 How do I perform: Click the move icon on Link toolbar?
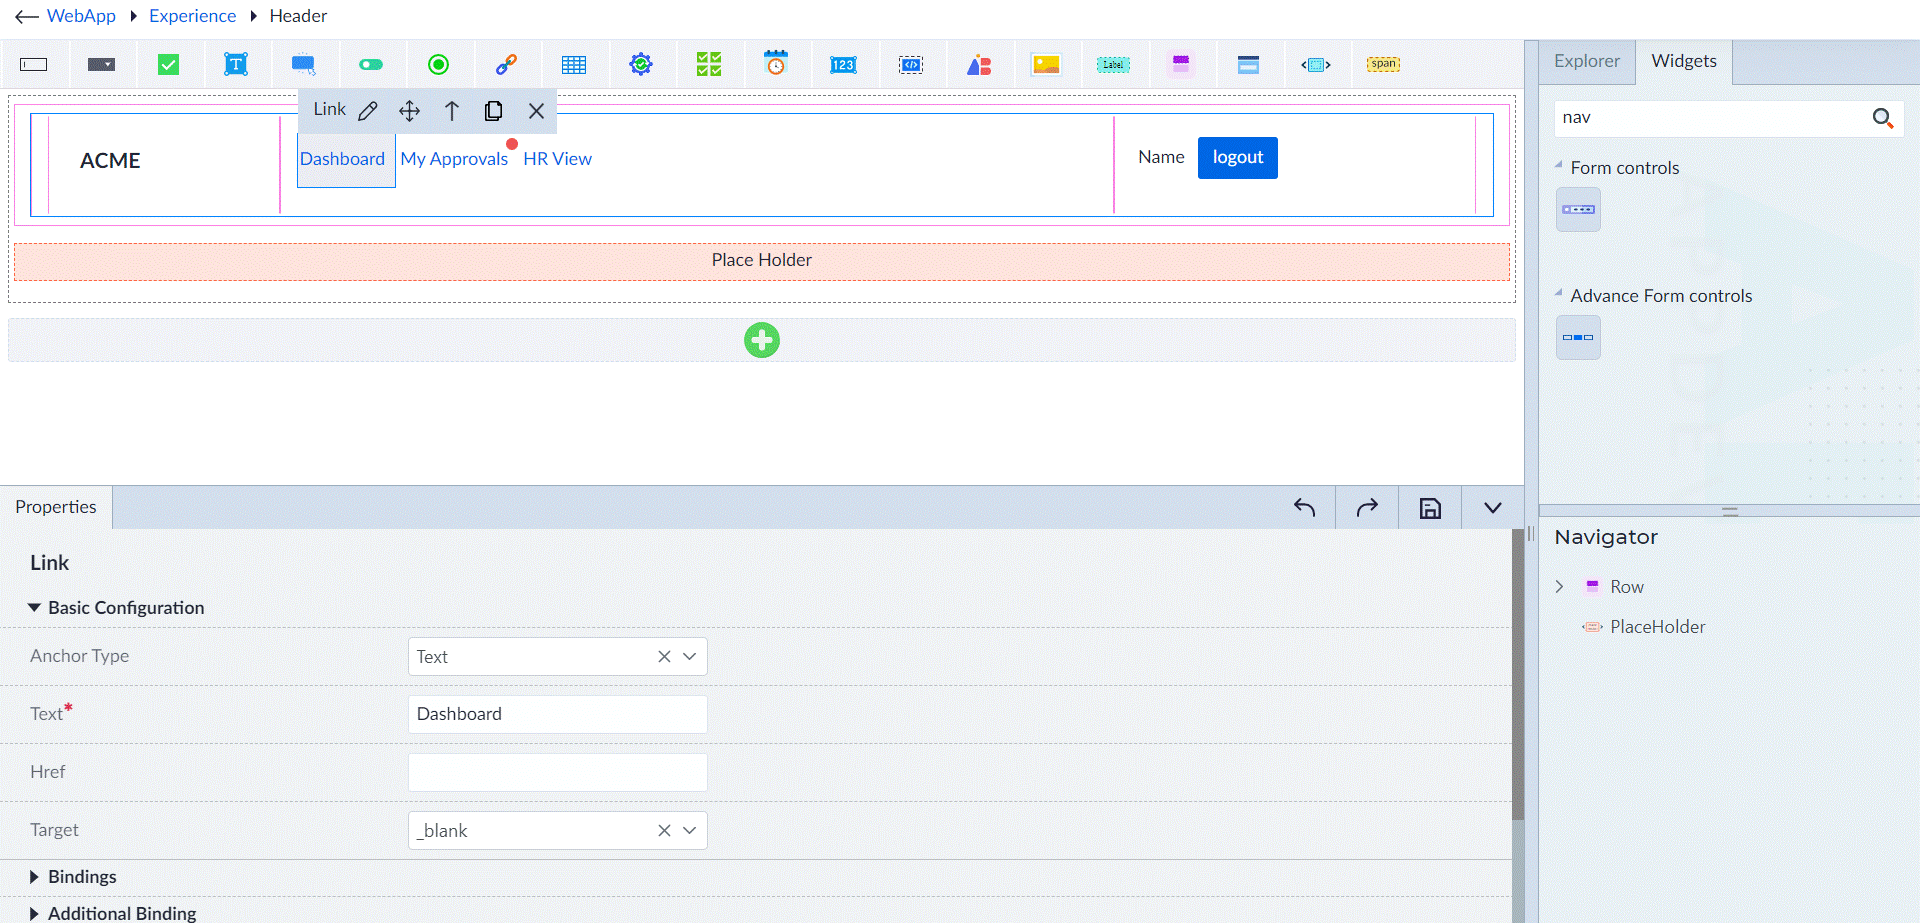coord(410,111)
